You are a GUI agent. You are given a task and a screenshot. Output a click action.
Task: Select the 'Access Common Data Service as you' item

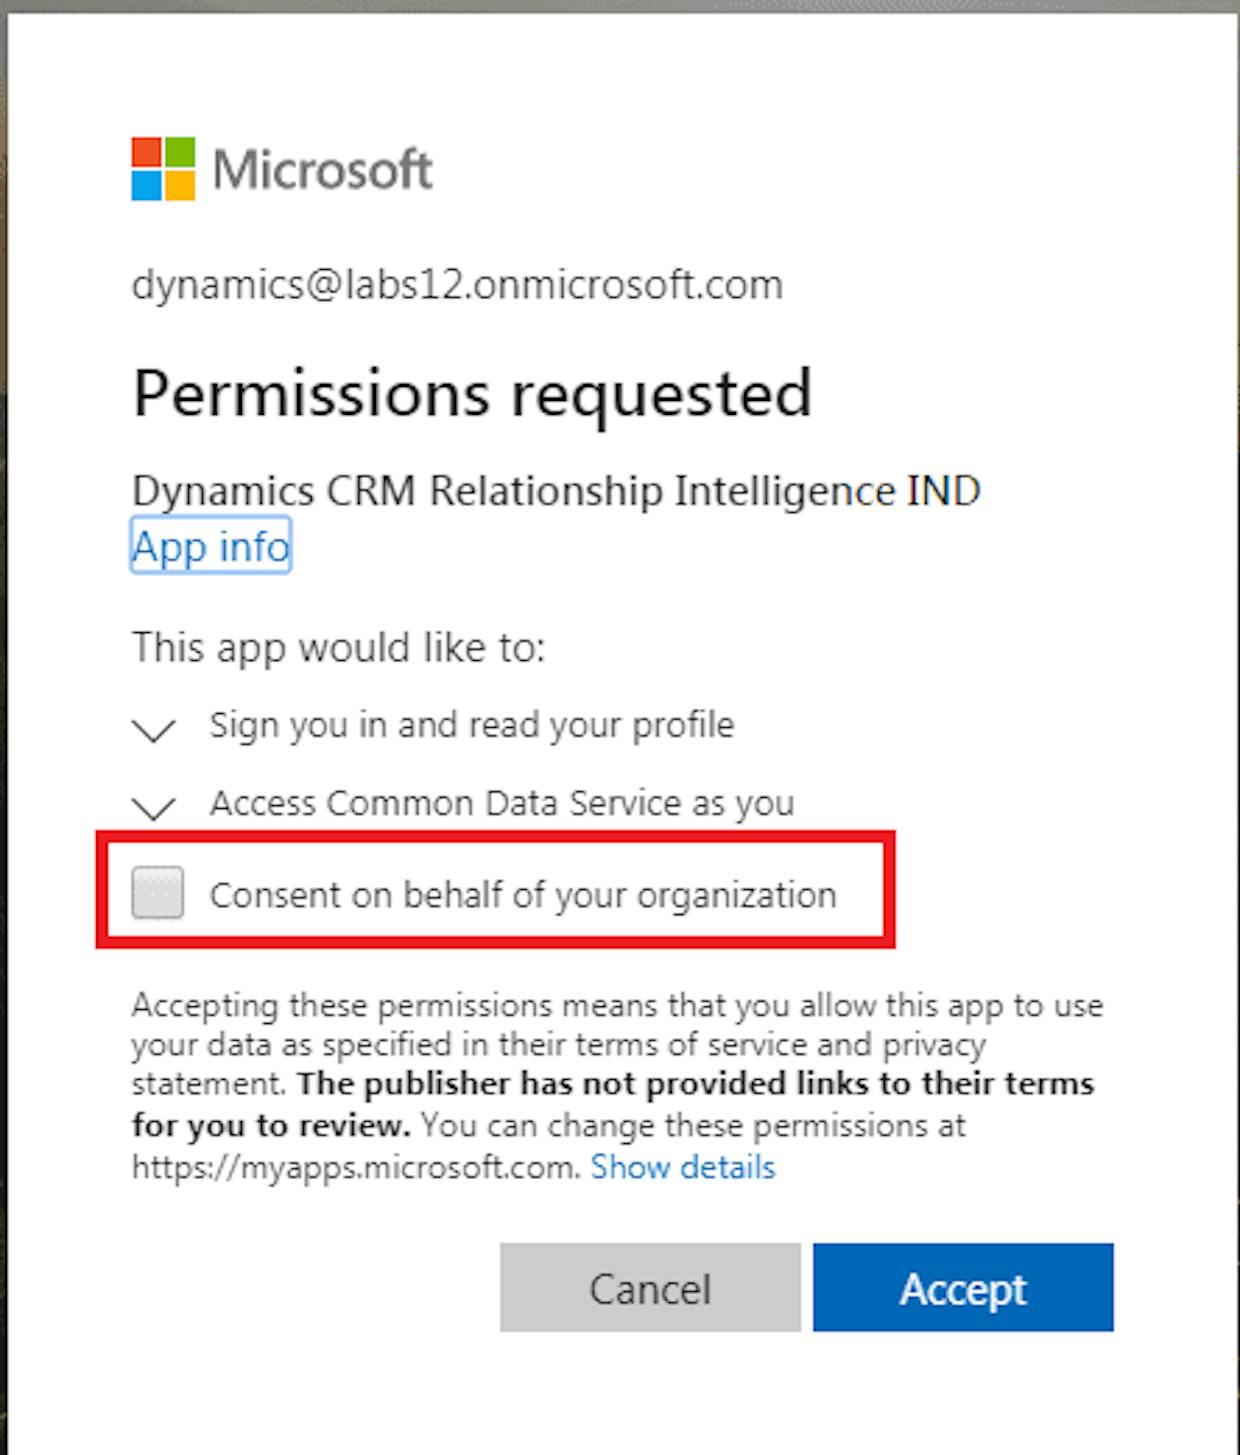(502, 803)
